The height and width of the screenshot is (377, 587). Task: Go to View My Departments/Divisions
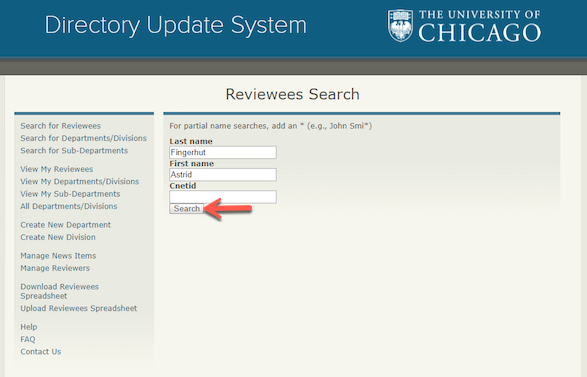point(80,182)
